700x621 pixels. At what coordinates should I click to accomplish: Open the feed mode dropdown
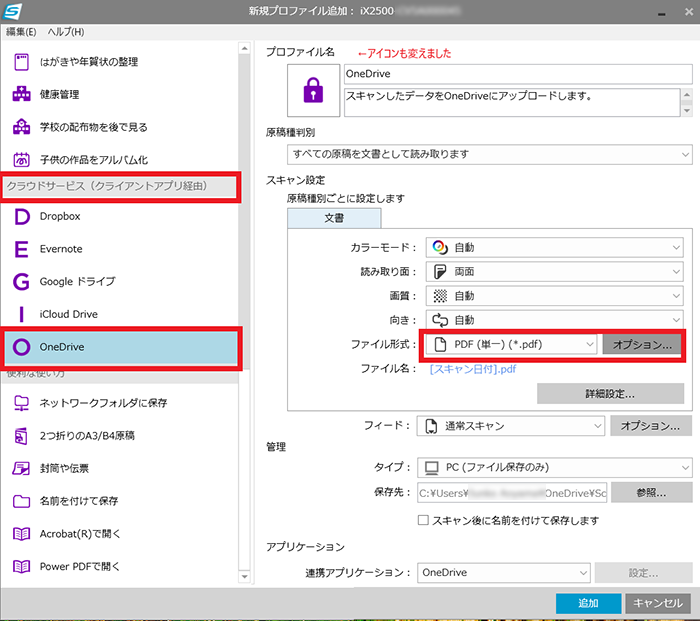[x=511, y=426]
